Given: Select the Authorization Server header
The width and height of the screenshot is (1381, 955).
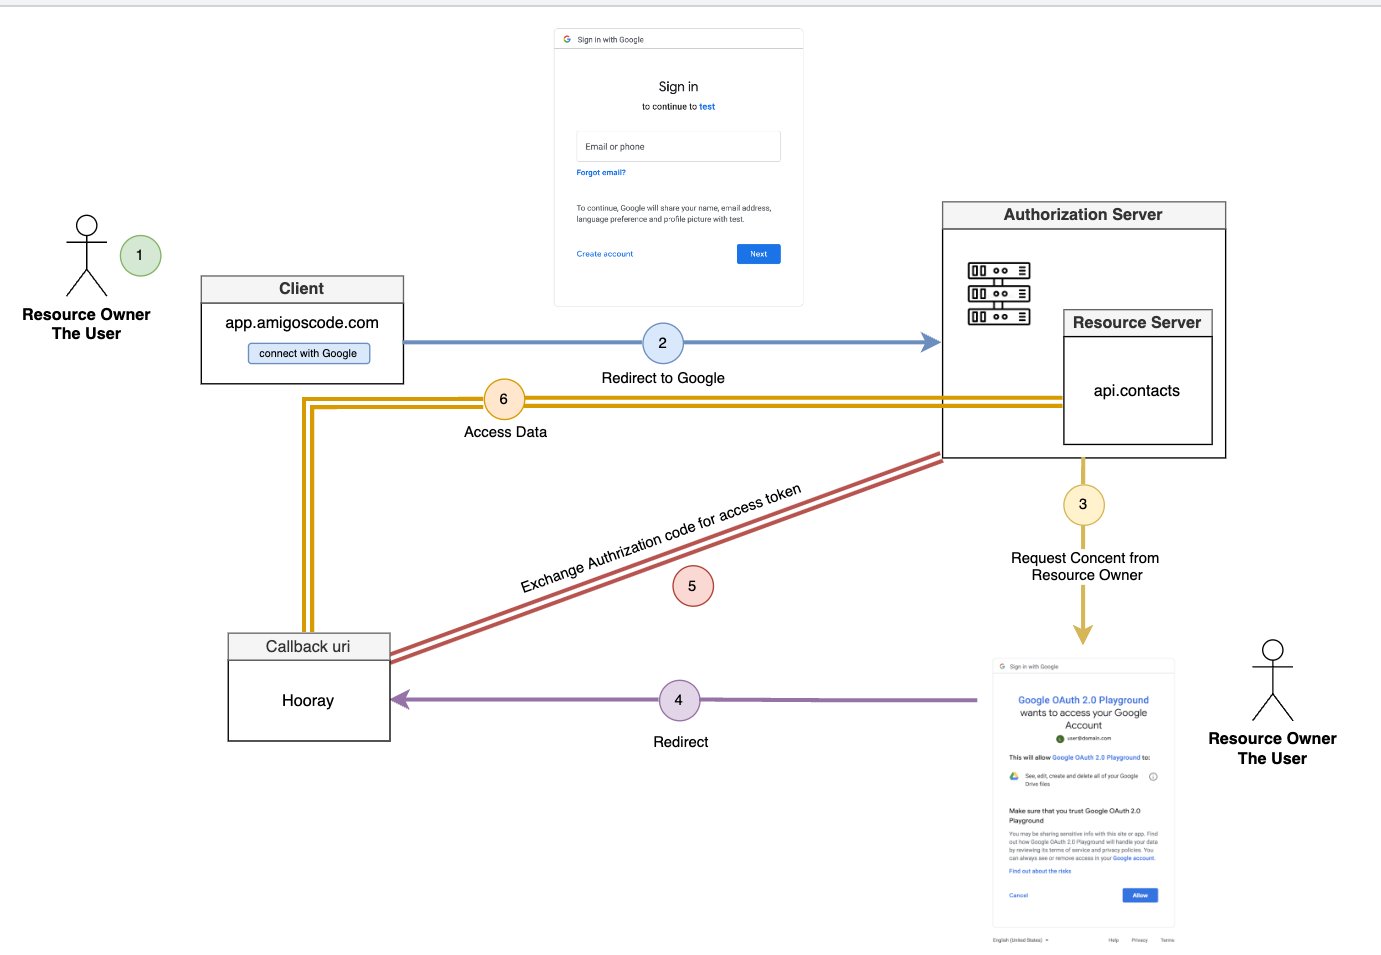Looking at the screenshot, I should click(x=1083, y=215).
